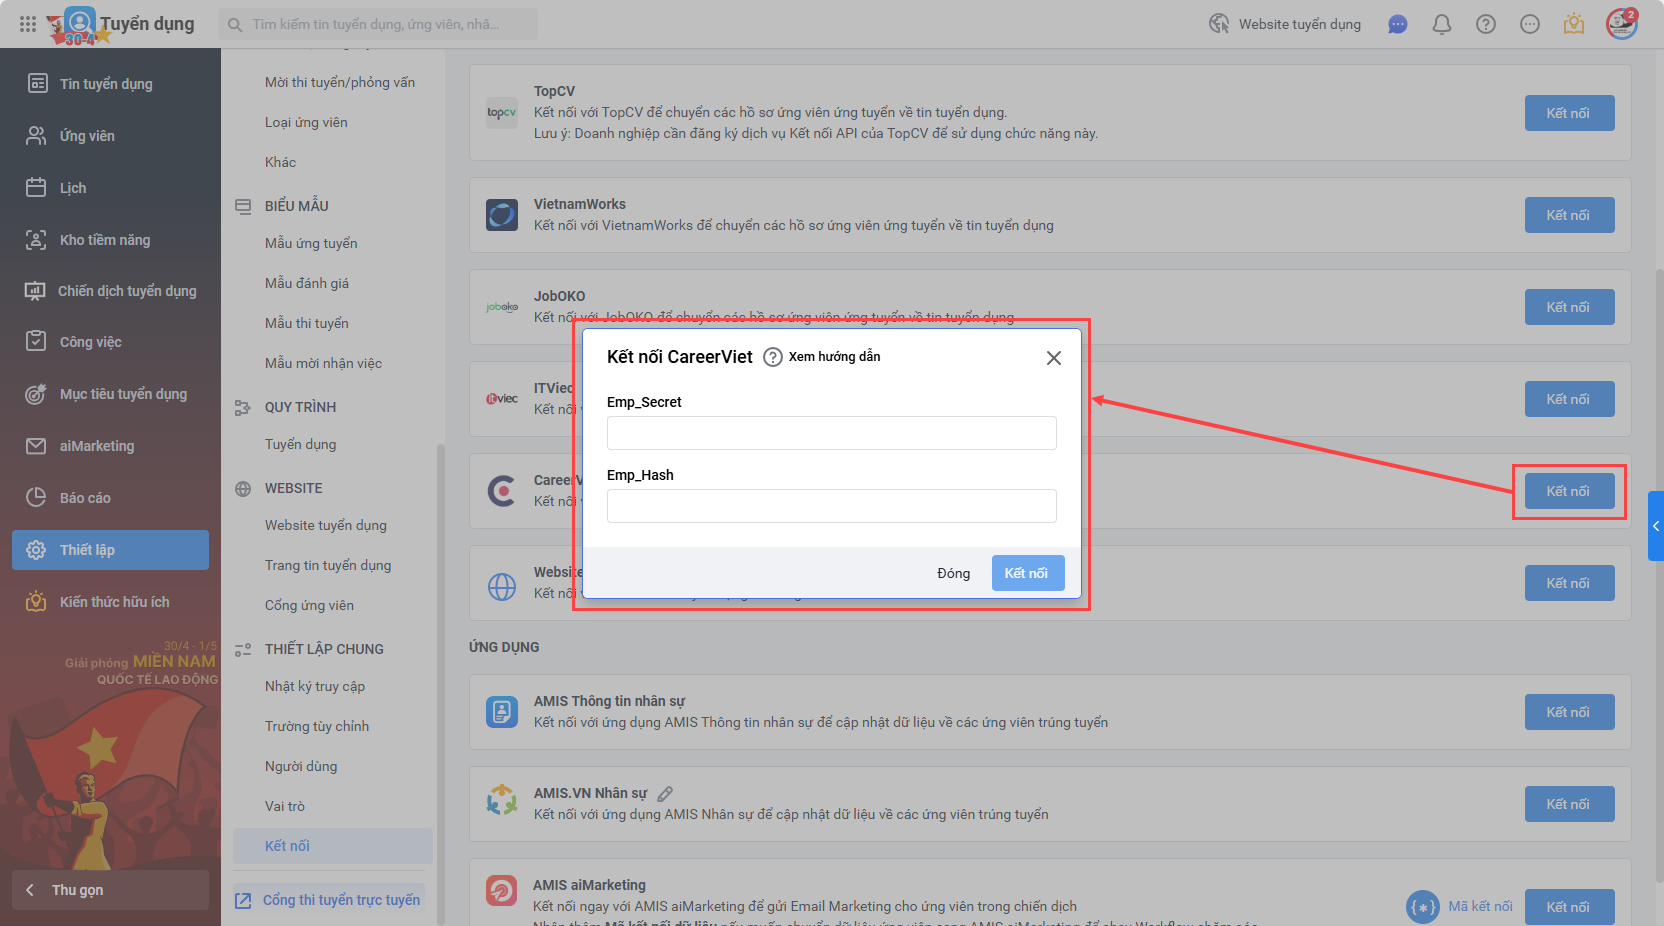Click Kết nối for AMIS aiMarketing
This screenshot has width=1664, height=926.
(x=1569, y=907)
